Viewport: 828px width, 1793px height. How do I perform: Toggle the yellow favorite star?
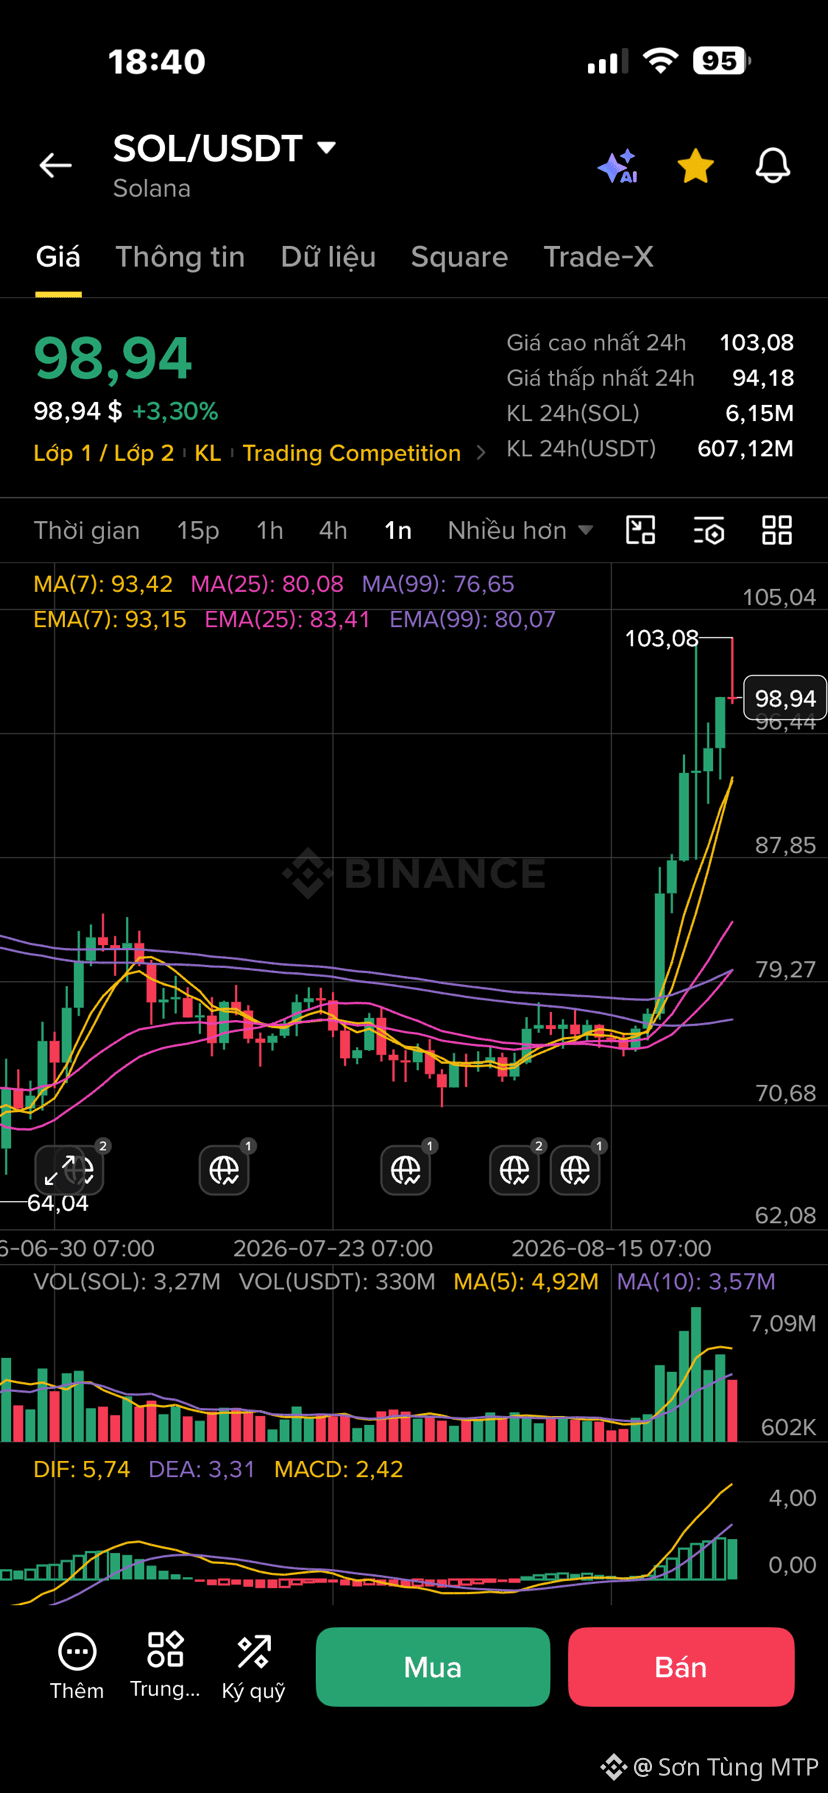(695, 166)
